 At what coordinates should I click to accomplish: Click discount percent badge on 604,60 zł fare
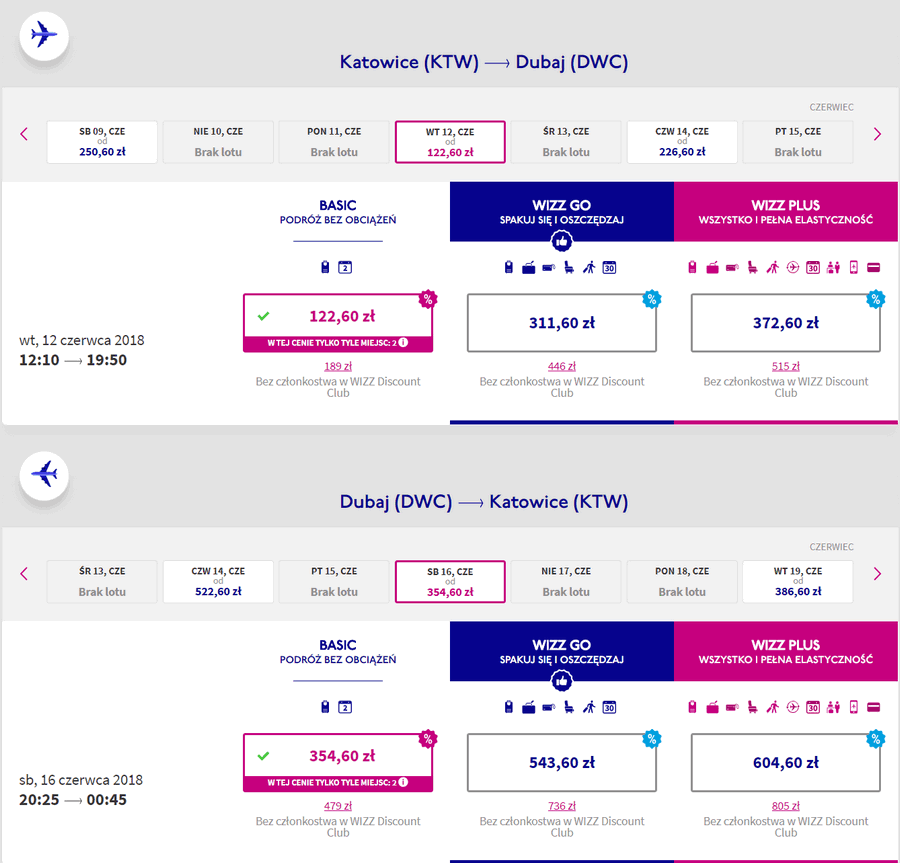pyautogui.click(x=875, y=738)
